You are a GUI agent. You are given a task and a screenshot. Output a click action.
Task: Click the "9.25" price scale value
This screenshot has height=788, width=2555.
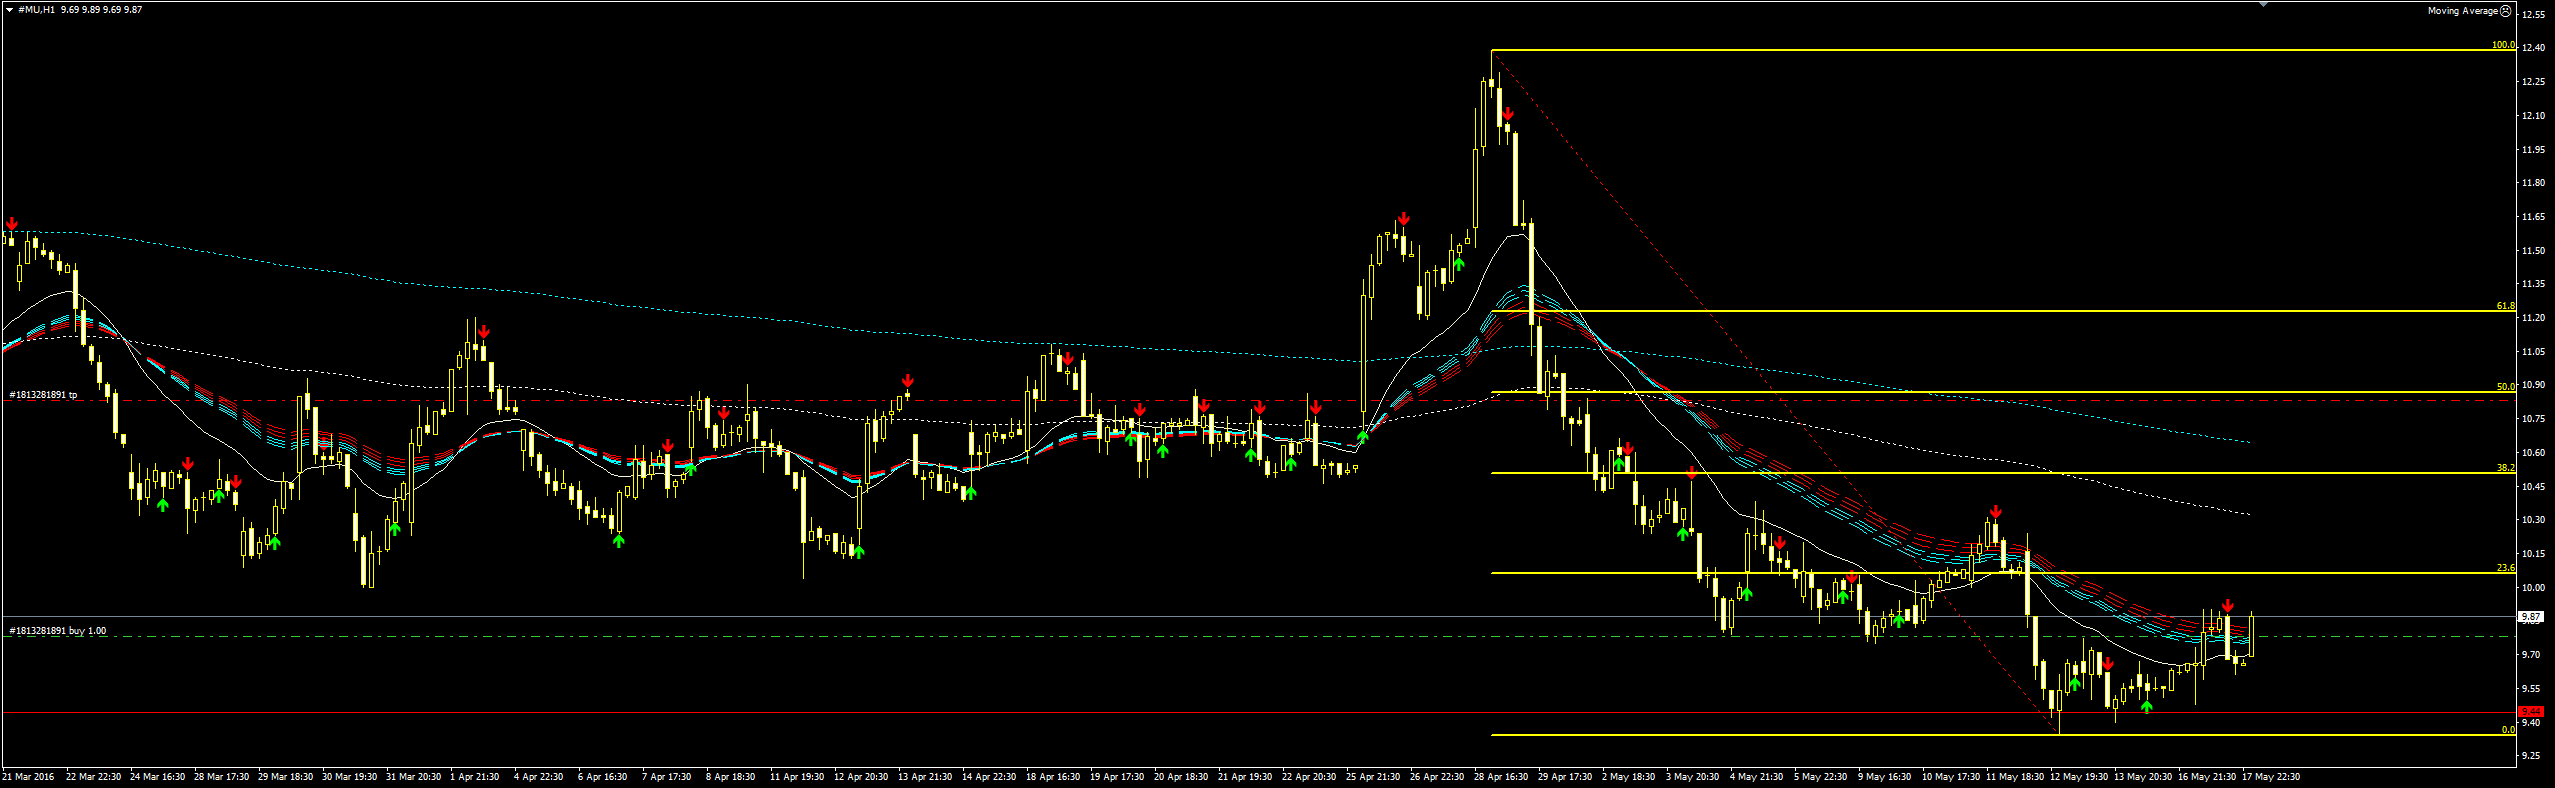(2533, 756)
